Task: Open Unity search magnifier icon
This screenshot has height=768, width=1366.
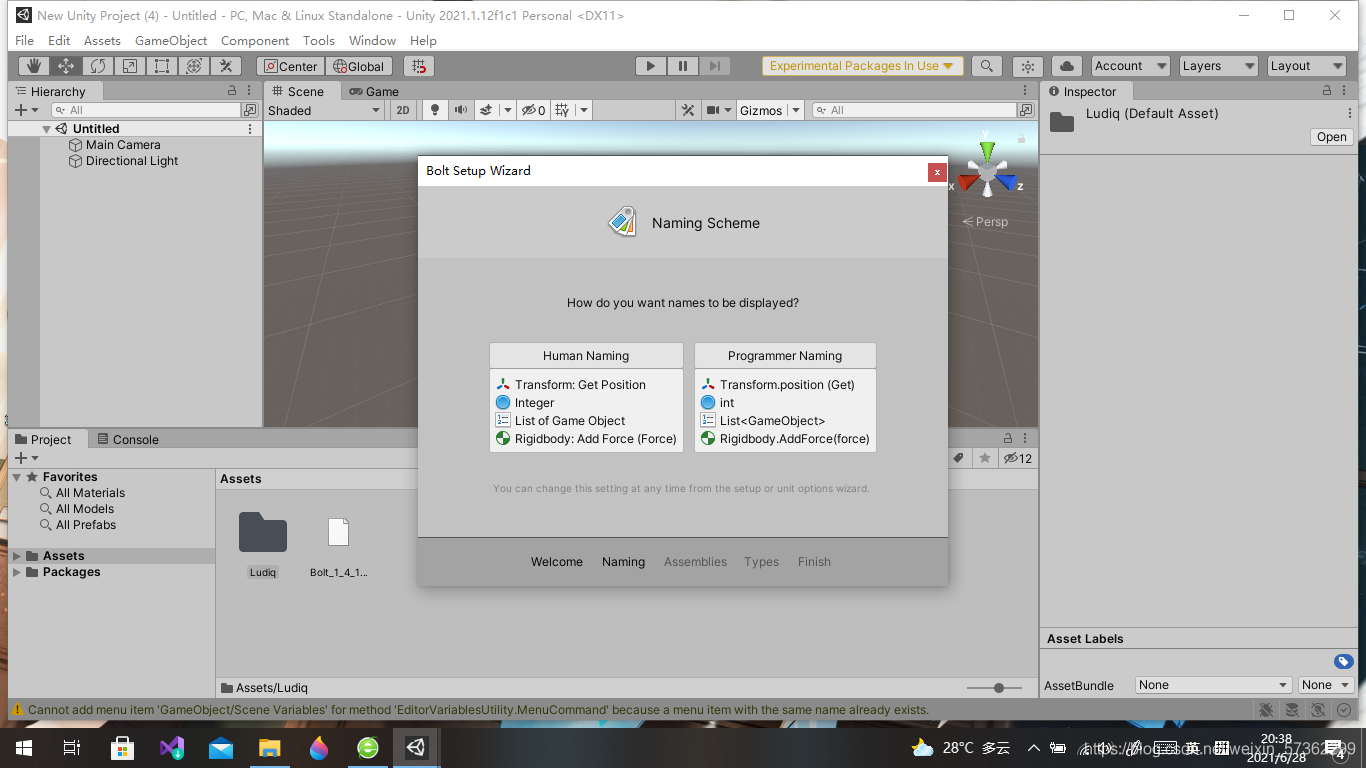Action: click(x=986, y=66)
